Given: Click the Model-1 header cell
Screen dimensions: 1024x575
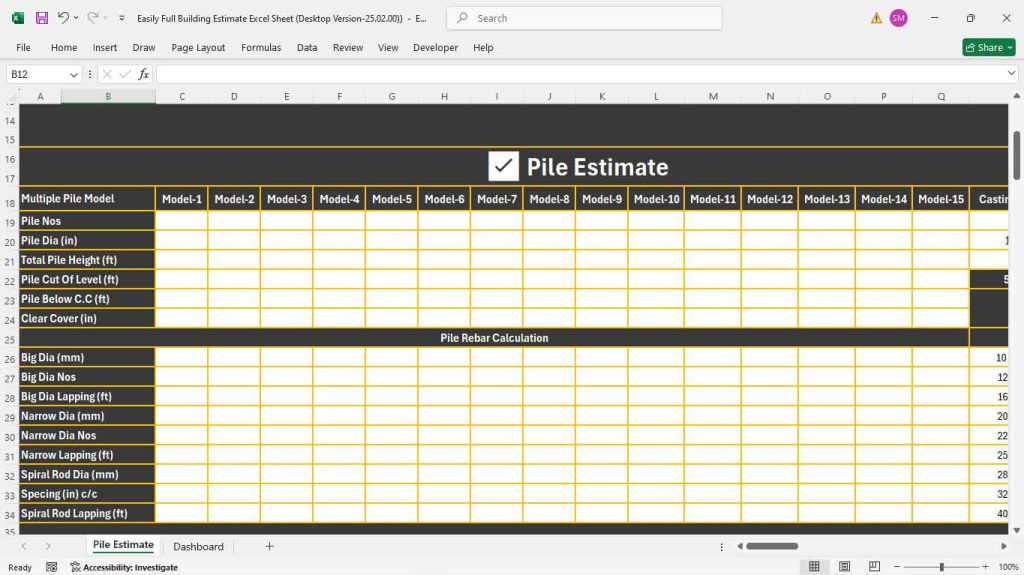Looking at the screenshot, I should [182, 199].
